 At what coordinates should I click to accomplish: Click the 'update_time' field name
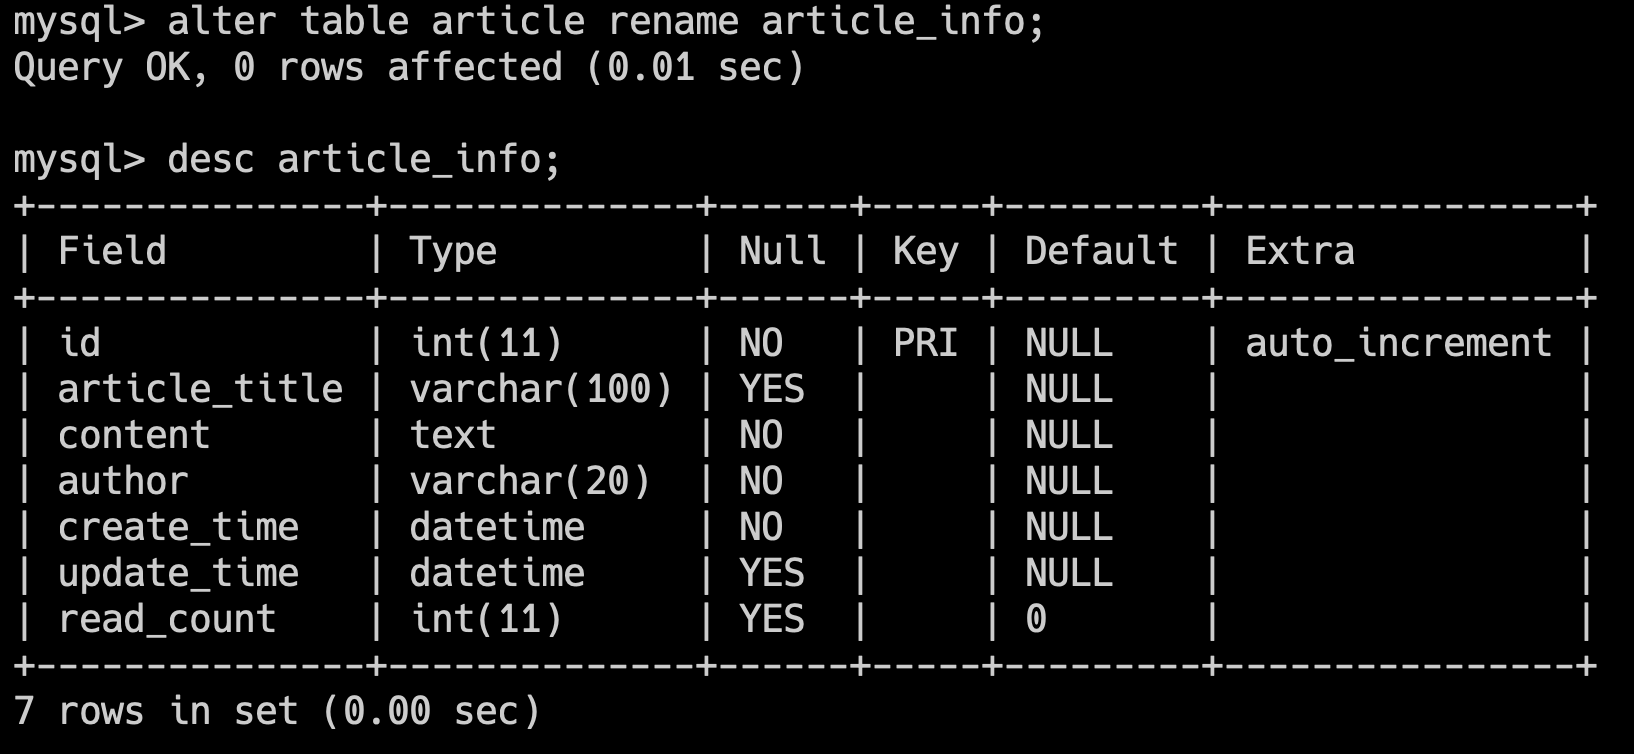(x=178, y=573)
